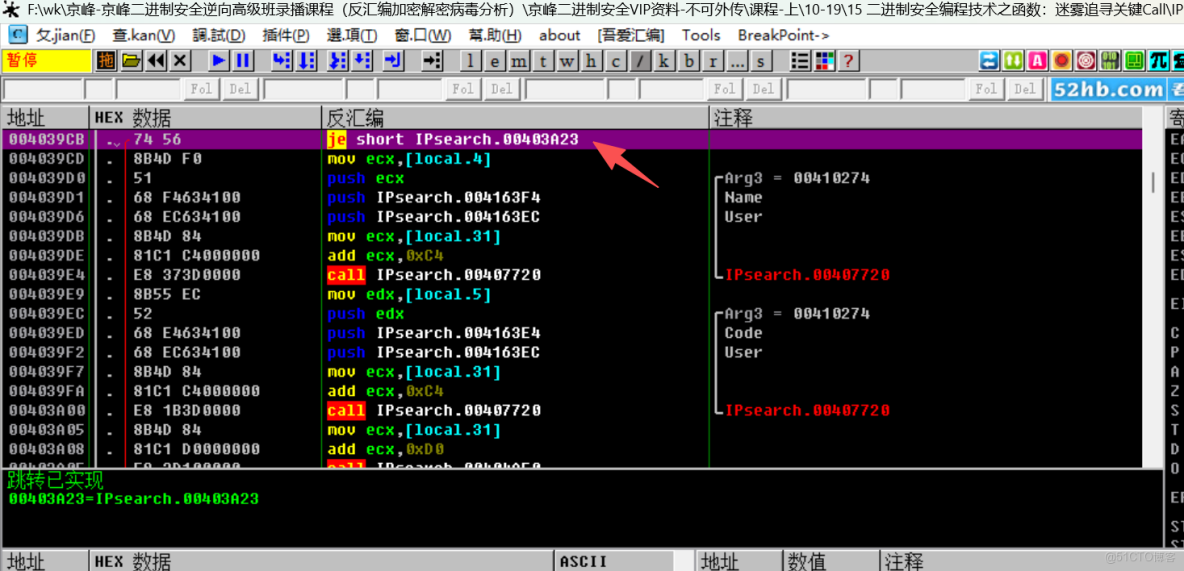Pause execution with the blue pause icon

pos(243,61)
